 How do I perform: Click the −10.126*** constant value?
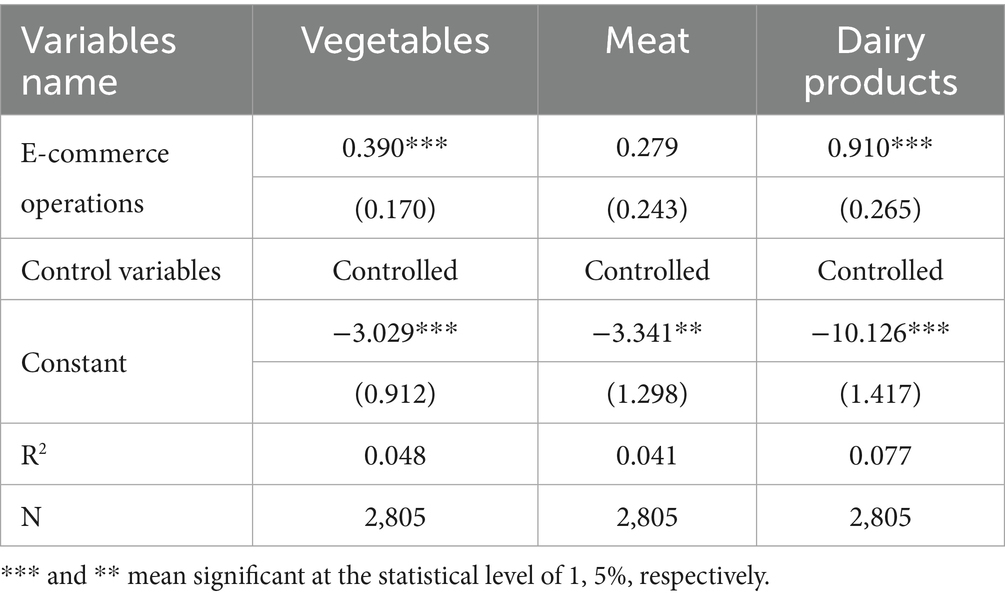[880, 332]
